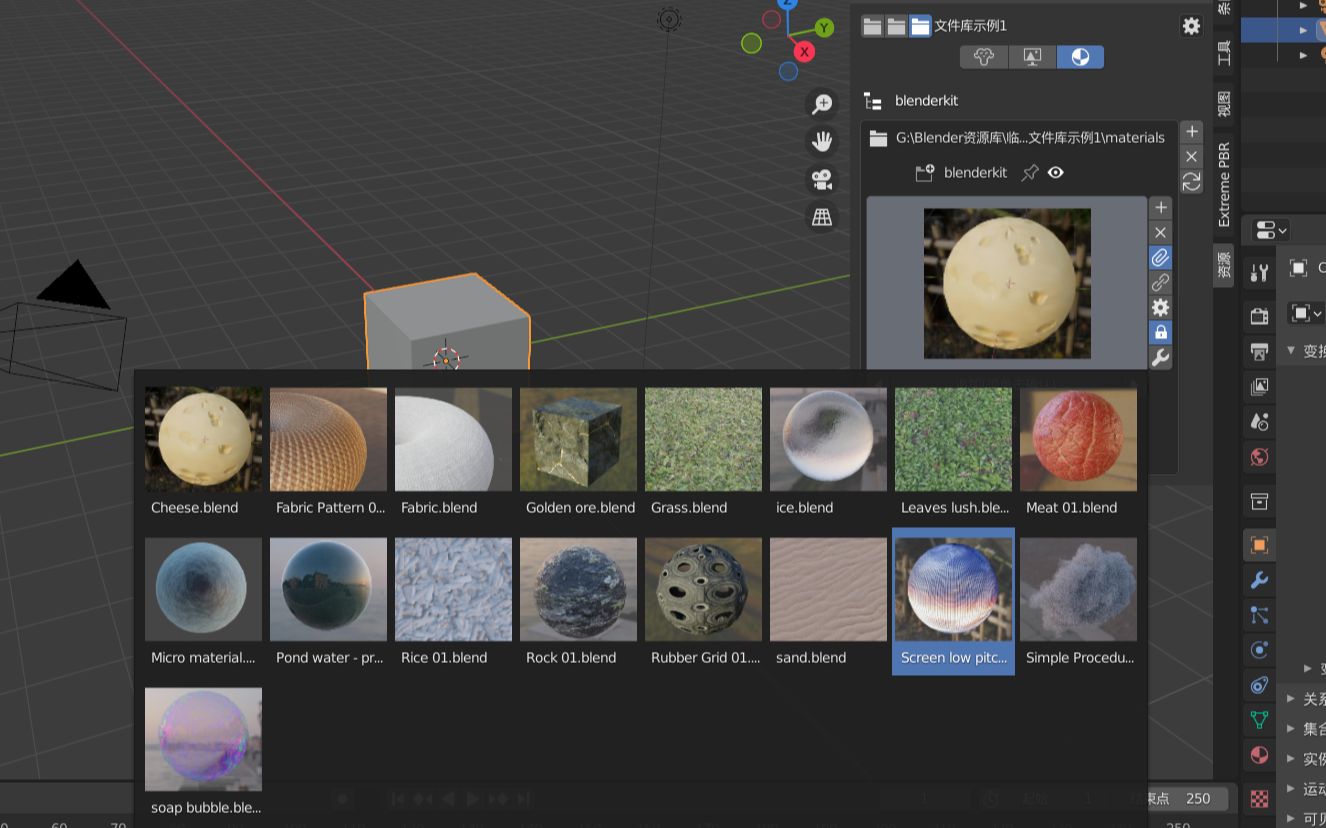Viewport: 1326px width, 828px height.
Task: Open the Scene properties tab
Action: 1259,421
